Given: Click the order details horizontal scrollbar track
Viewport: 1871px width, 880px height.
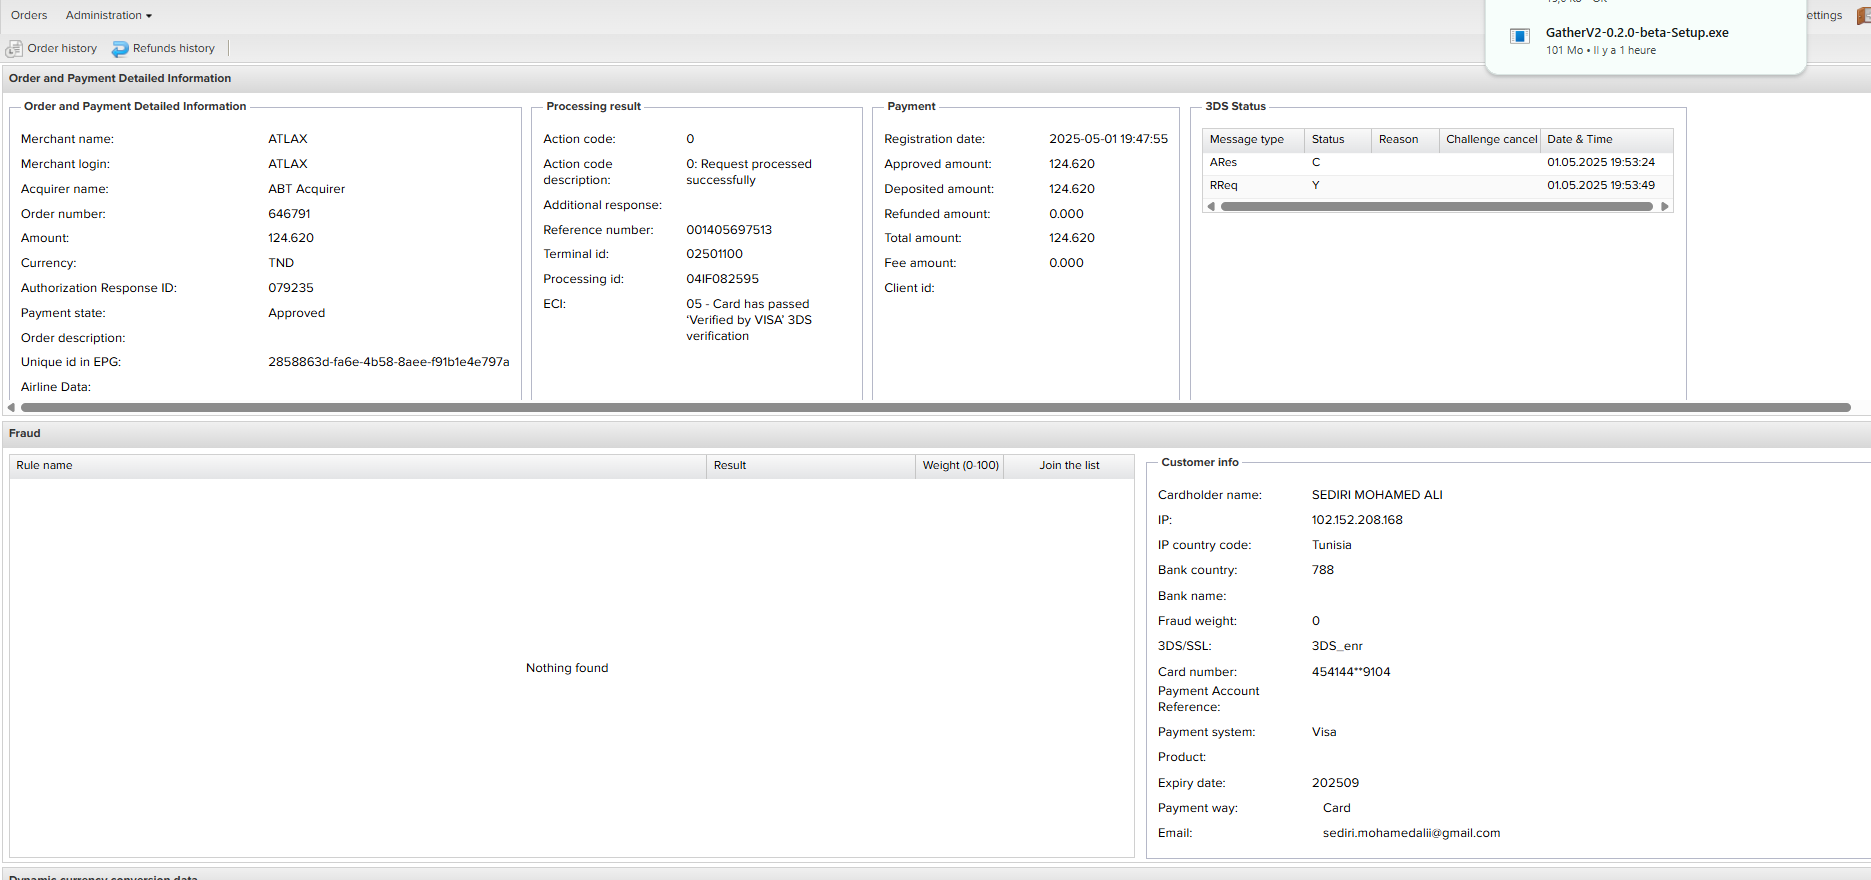Looking at the screenshot, I should pyautogui.click(x=935, y=408).
